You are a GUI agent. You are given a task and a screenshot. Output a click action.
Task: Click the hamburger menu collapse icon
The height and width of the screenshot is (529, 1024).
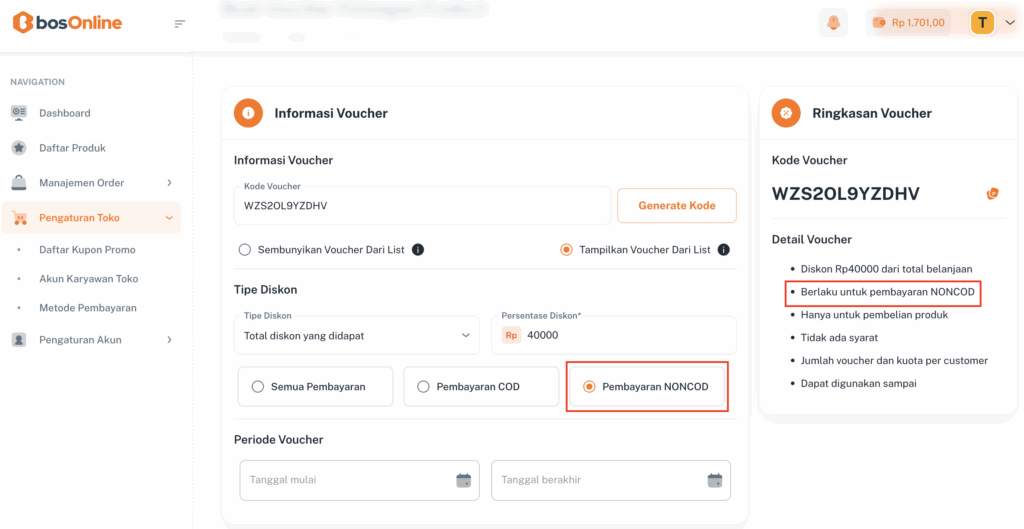click(180, 24)
